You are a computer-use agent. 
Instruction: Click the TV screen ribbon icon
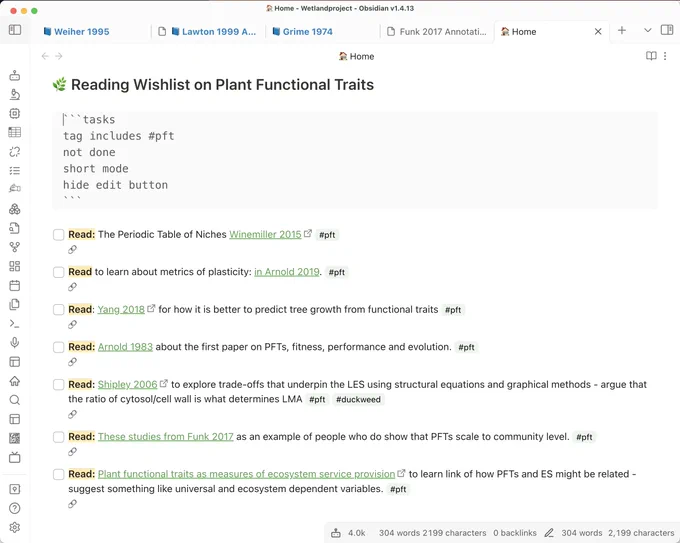pyautogui.click(x=15, y=457)
